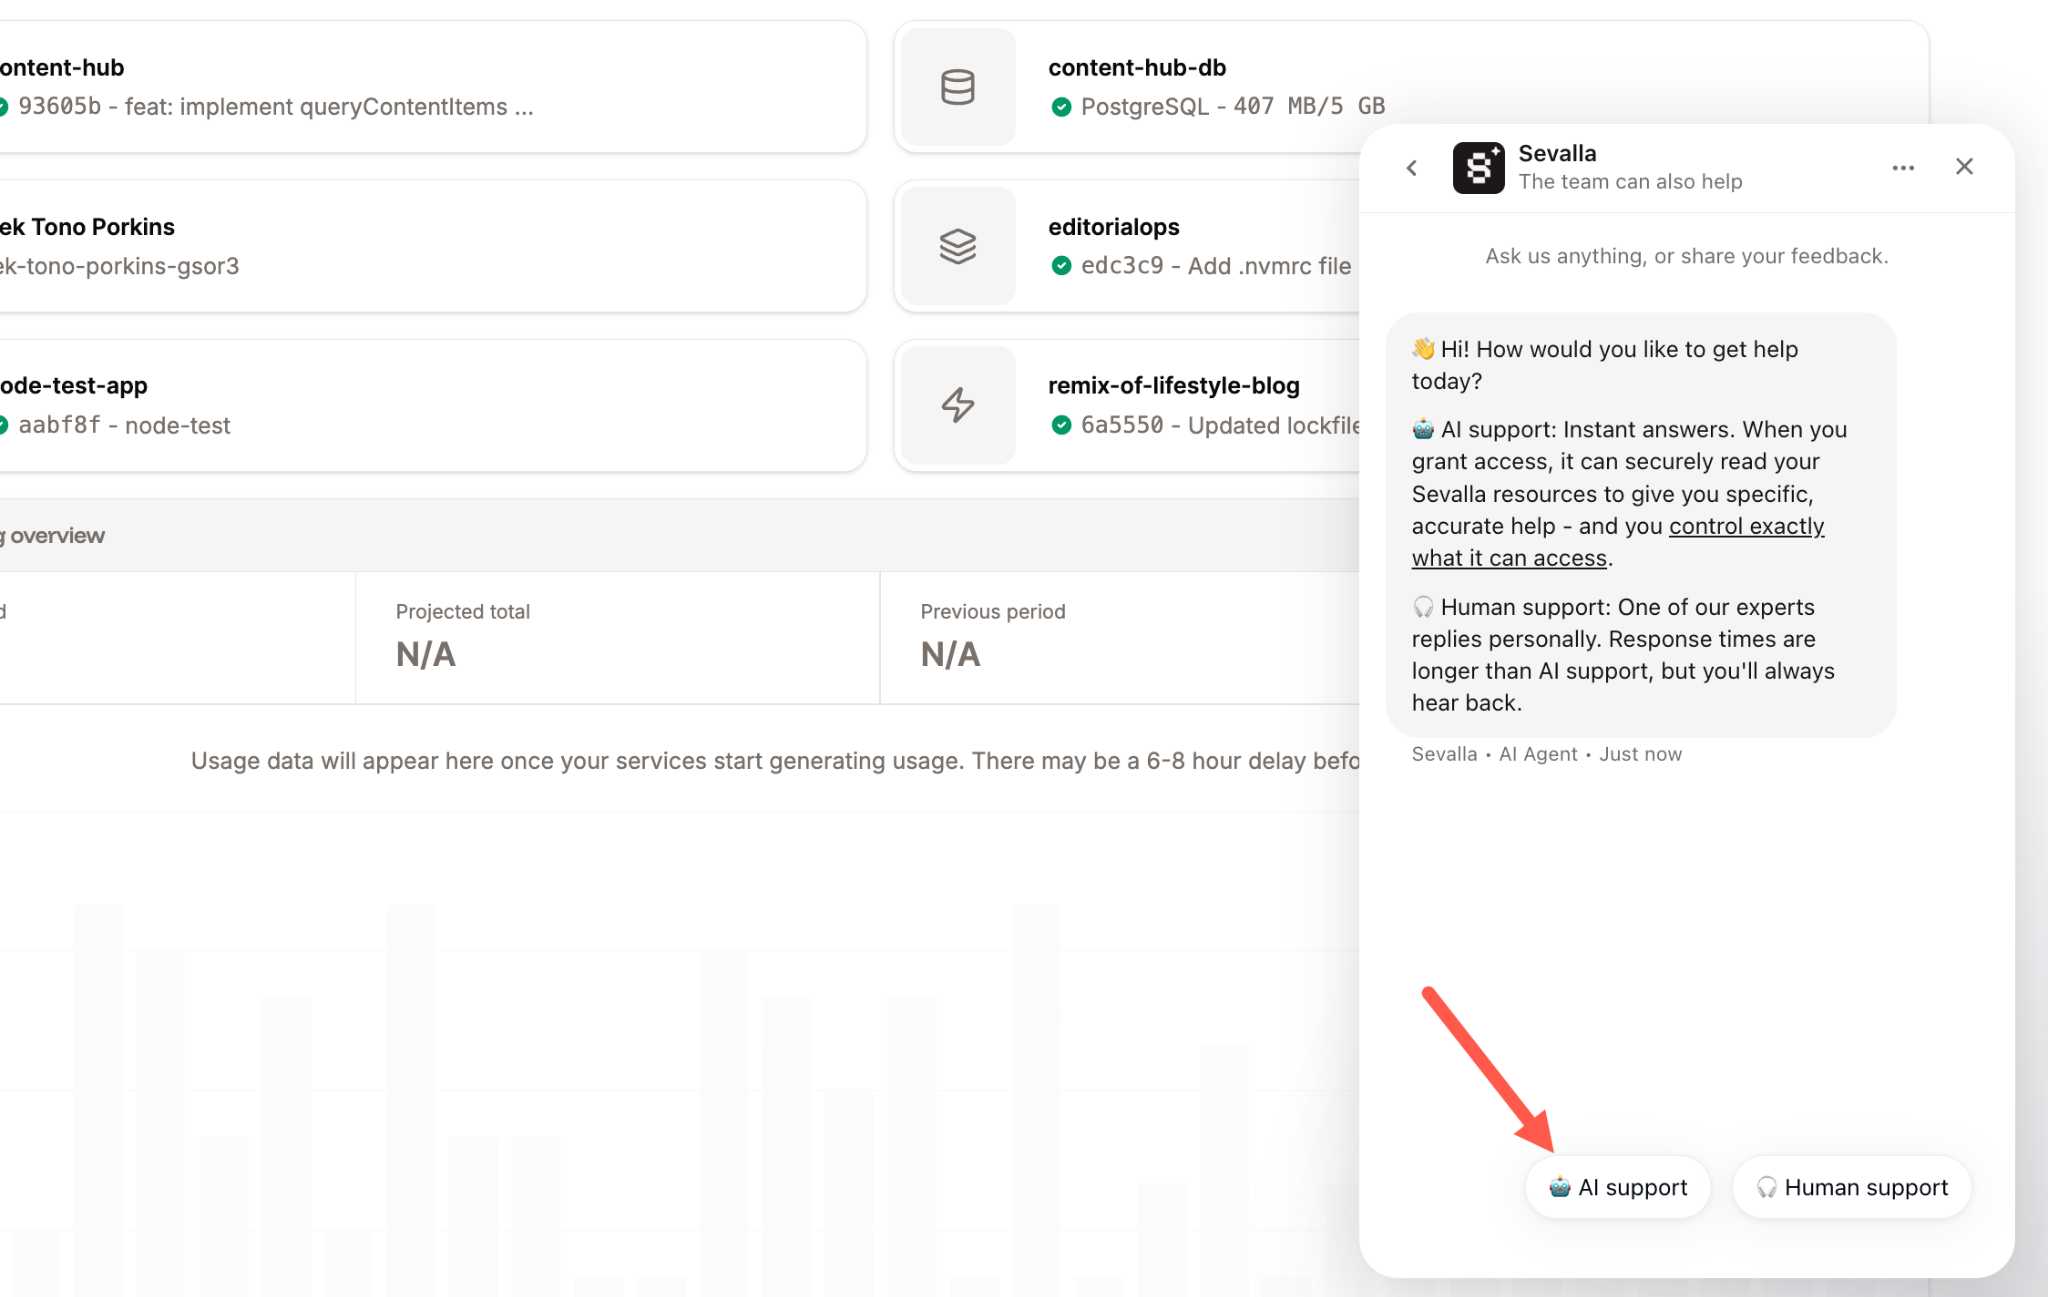Click green status check next to PostgreSQL
This screenshot has width=2048, height=1297.
pos(1061,107)
